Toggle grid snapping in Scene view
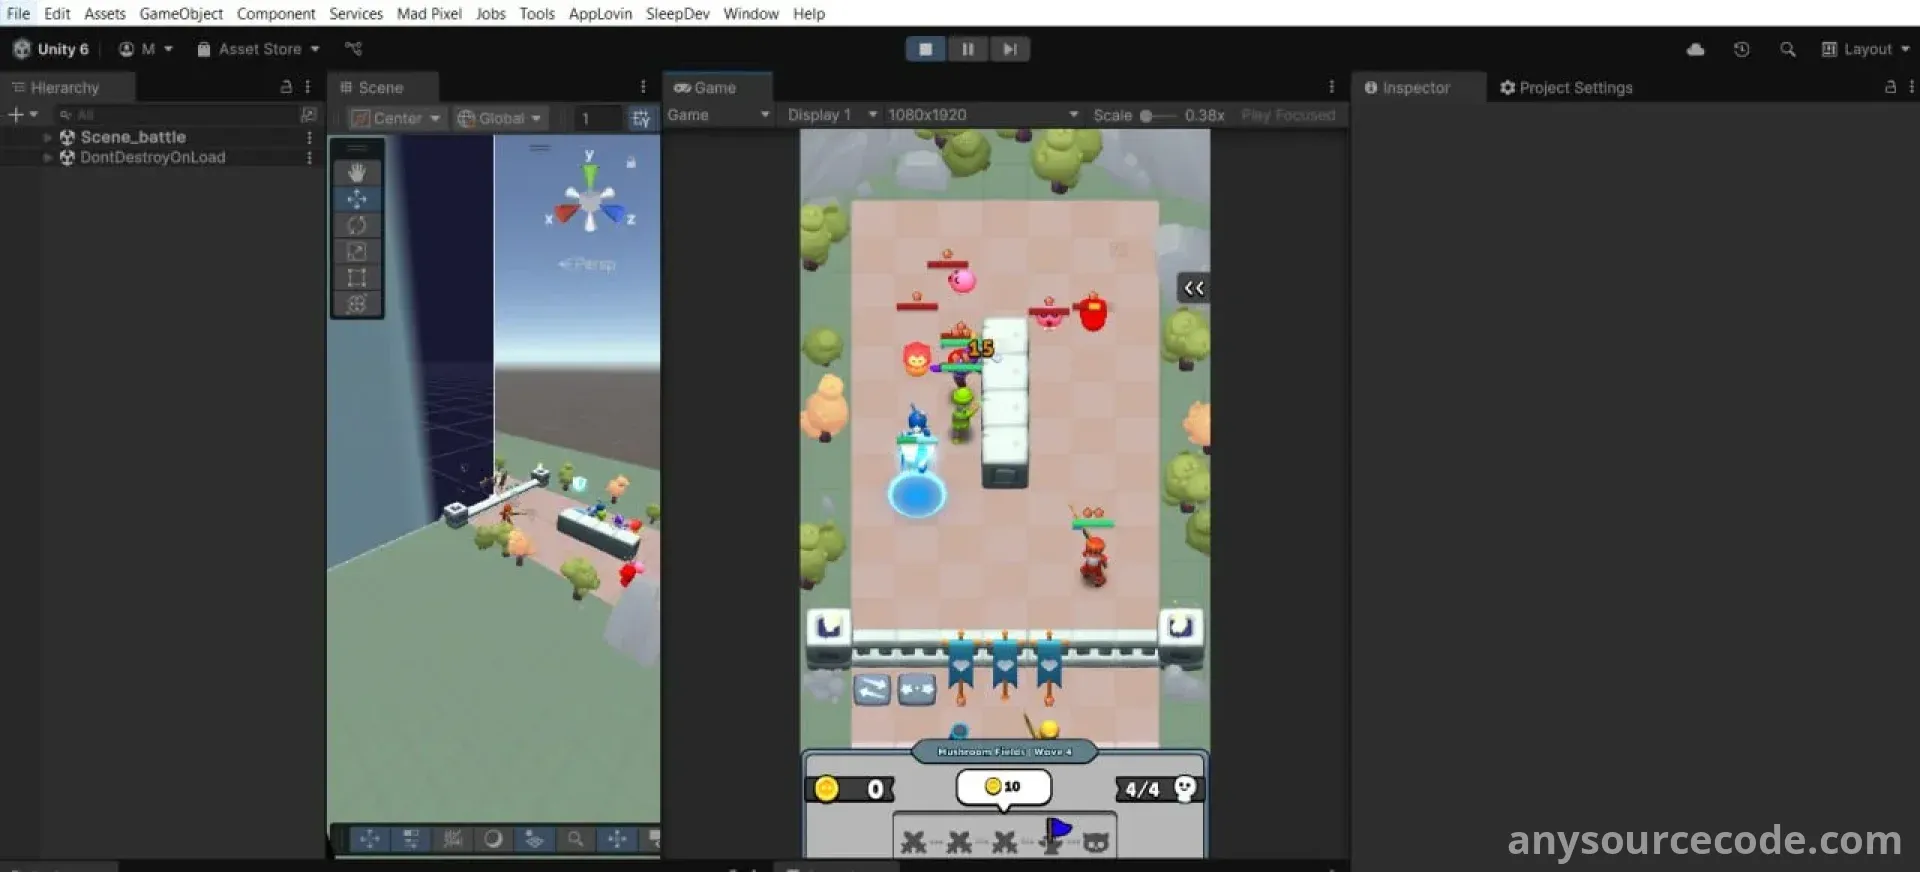The image size is (1920, 872). [641, 118]
